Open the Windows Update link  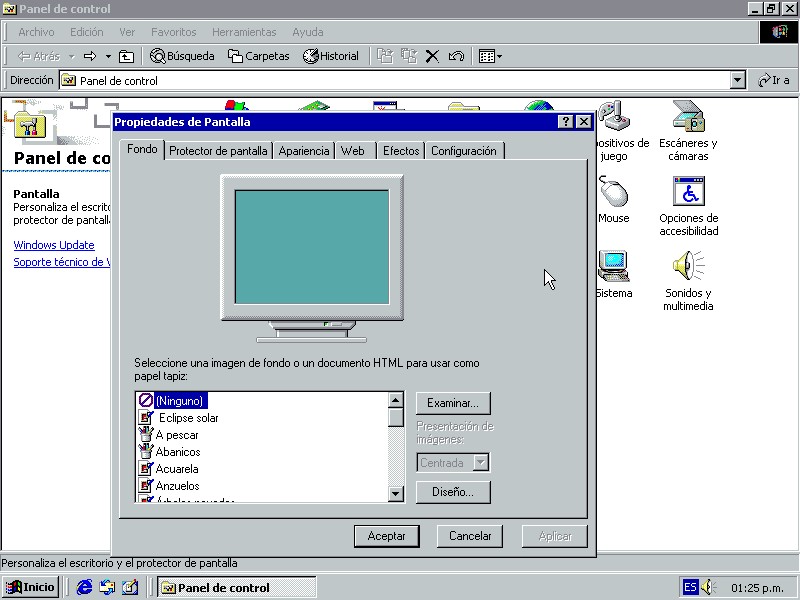[54, 245]
